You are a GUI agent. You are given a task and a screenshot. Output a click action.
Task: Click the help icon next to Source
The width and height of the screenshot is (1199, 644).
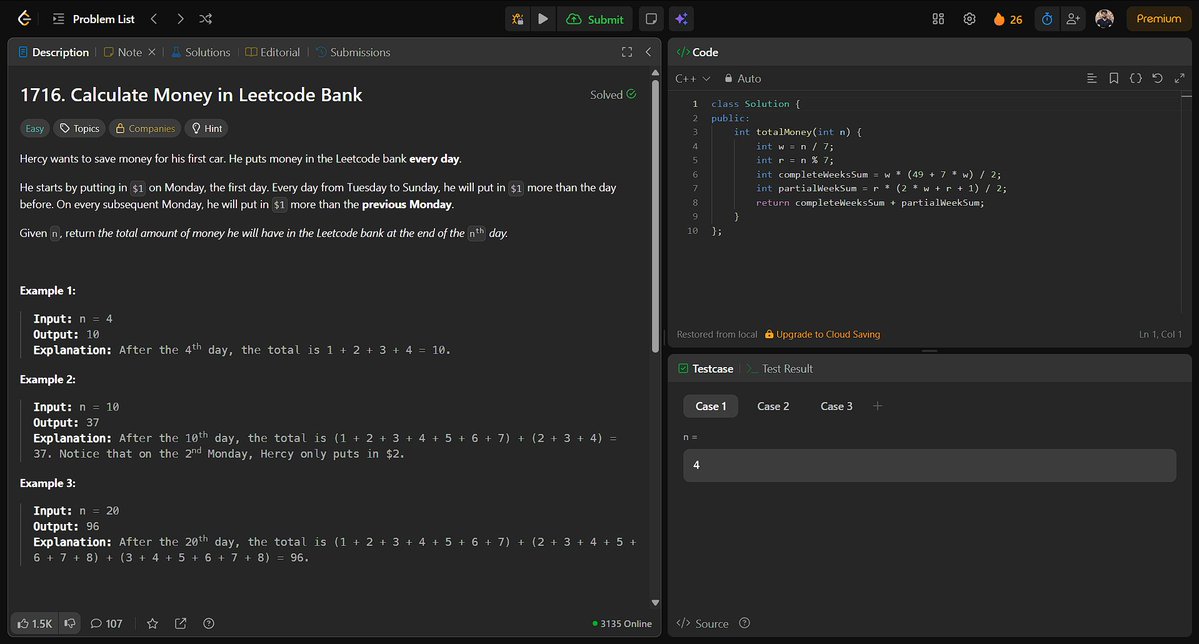click(744, 623)
